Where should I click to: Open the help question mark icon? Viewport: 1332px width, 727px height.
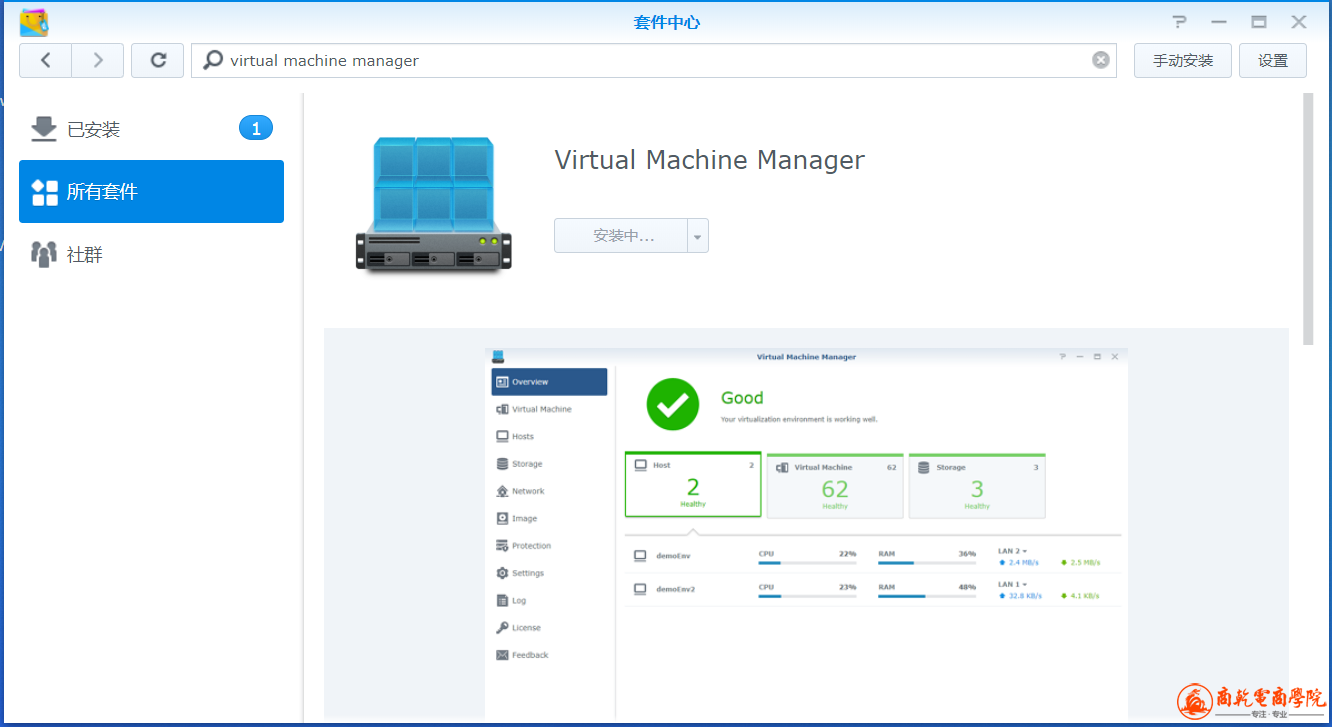[x=1180, y=22]
